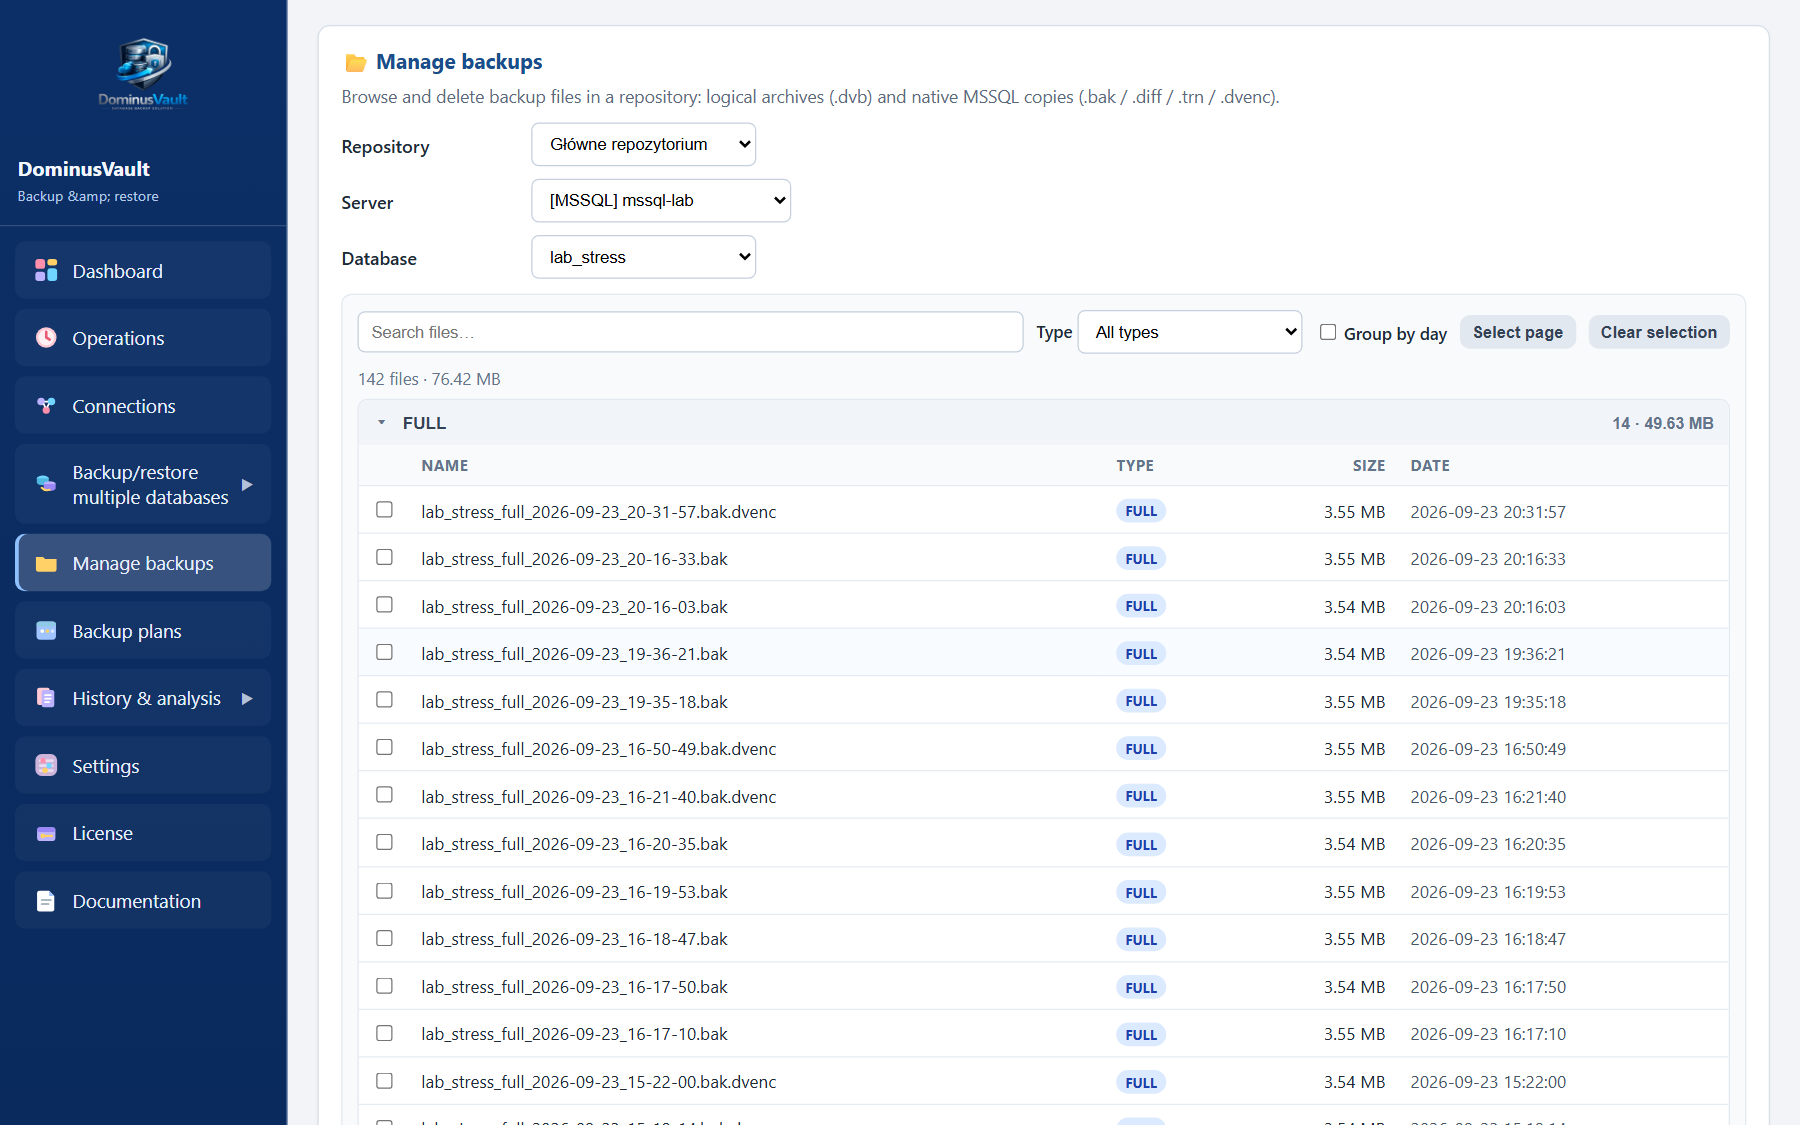Image resolution: width=1800 pixels, height=1125 pixels.
Task: Click the DATE column header
Action: [x=1430, y=466]
